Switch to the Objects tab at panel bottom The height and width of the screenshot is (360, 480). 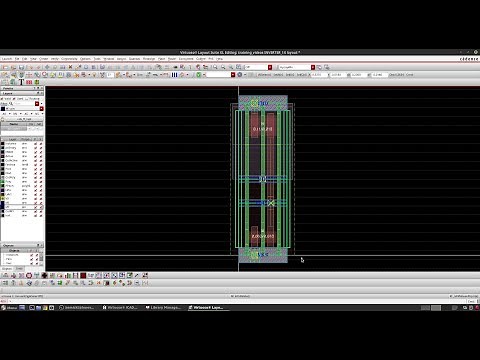pos(7,268)
